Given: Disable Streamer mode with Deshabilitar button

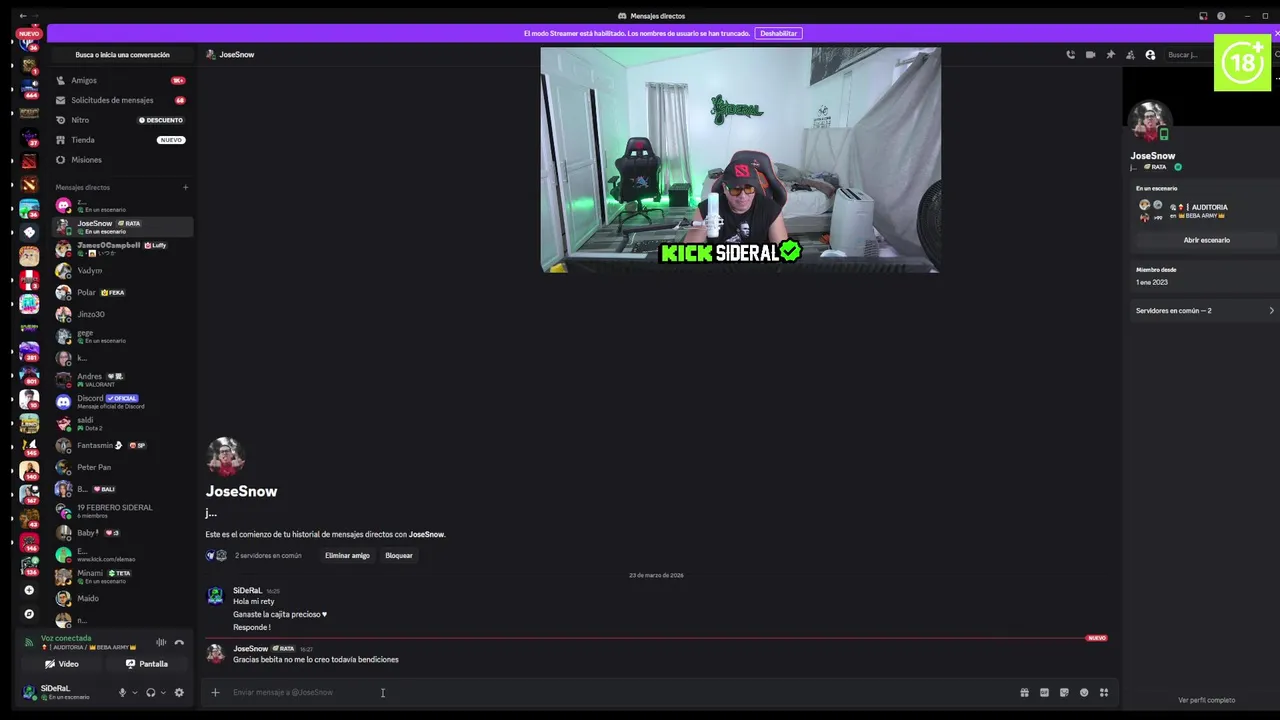Looking at the screenshot, I should point(778,33).
